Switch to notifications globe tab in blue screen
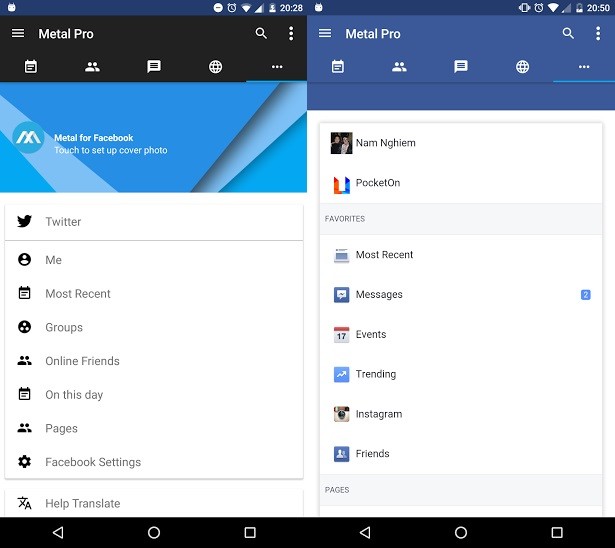The image size is (615, 548). (522, 67)
